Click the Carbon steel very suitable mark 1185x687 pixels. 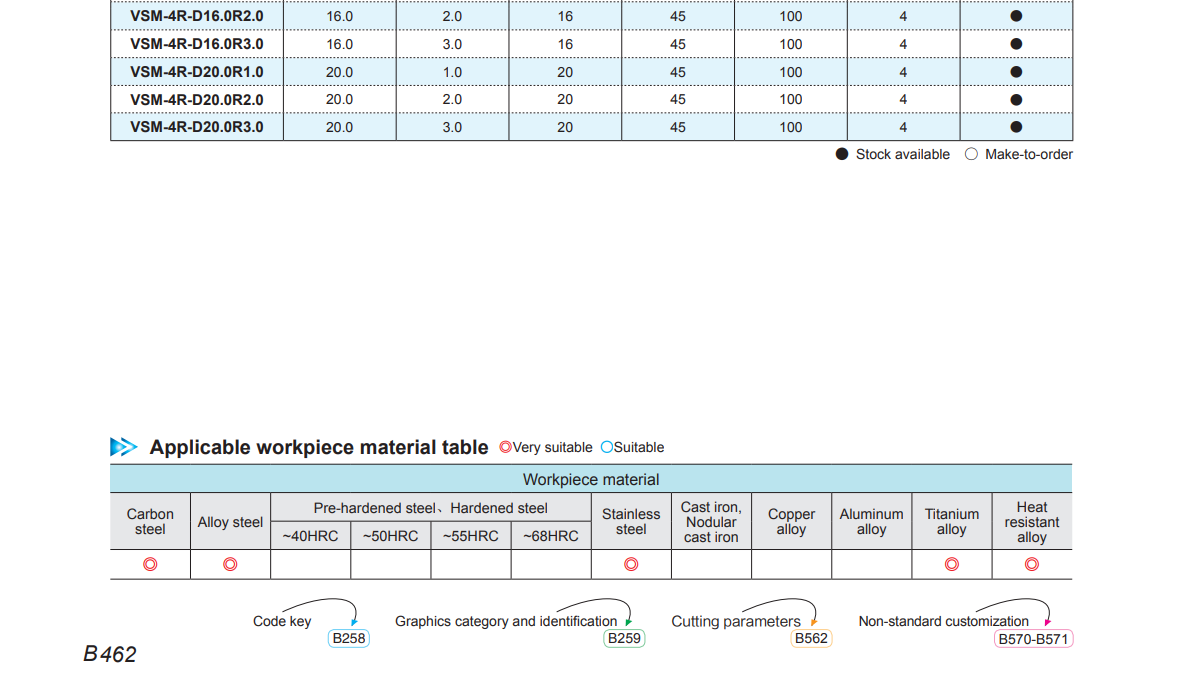coord(150,564)
